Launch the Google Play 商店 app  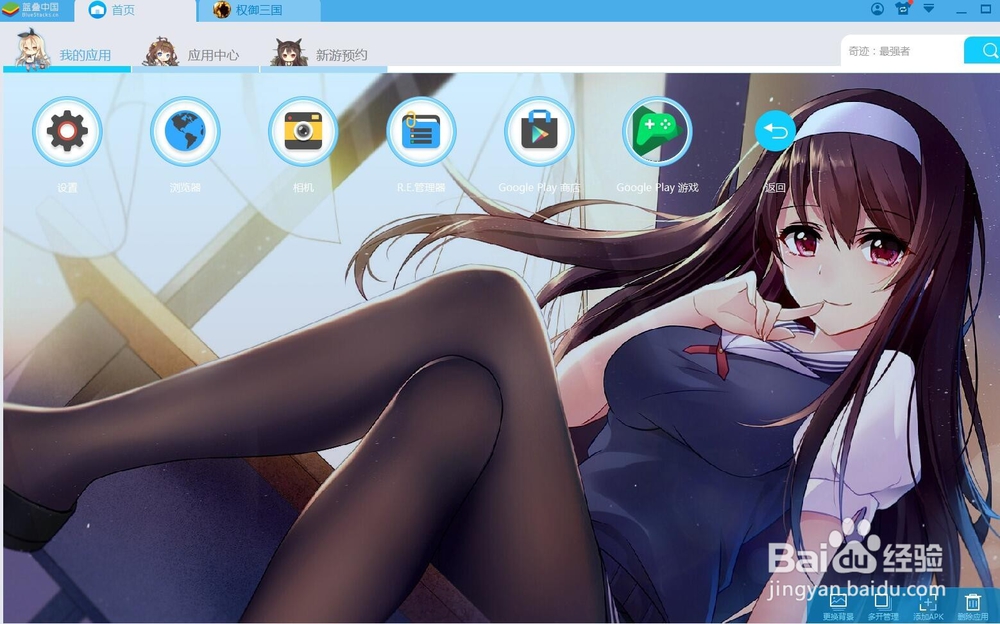[539, 131]
